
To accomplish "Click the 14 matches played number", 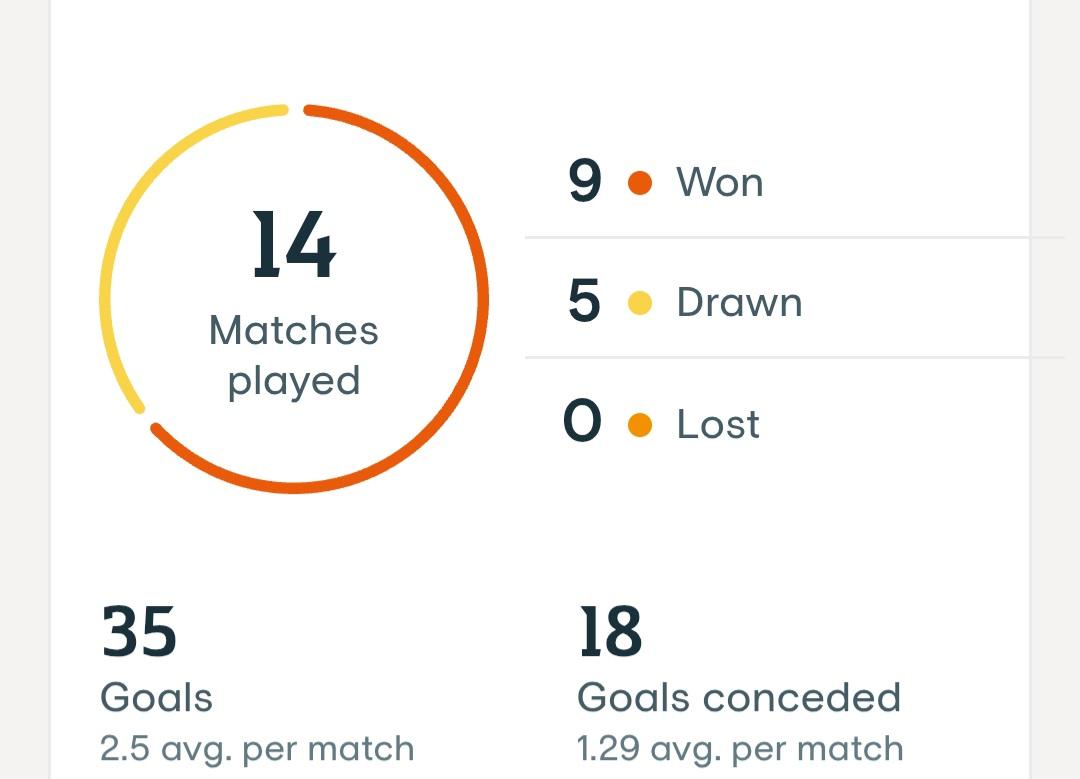I will click(294, 245).
